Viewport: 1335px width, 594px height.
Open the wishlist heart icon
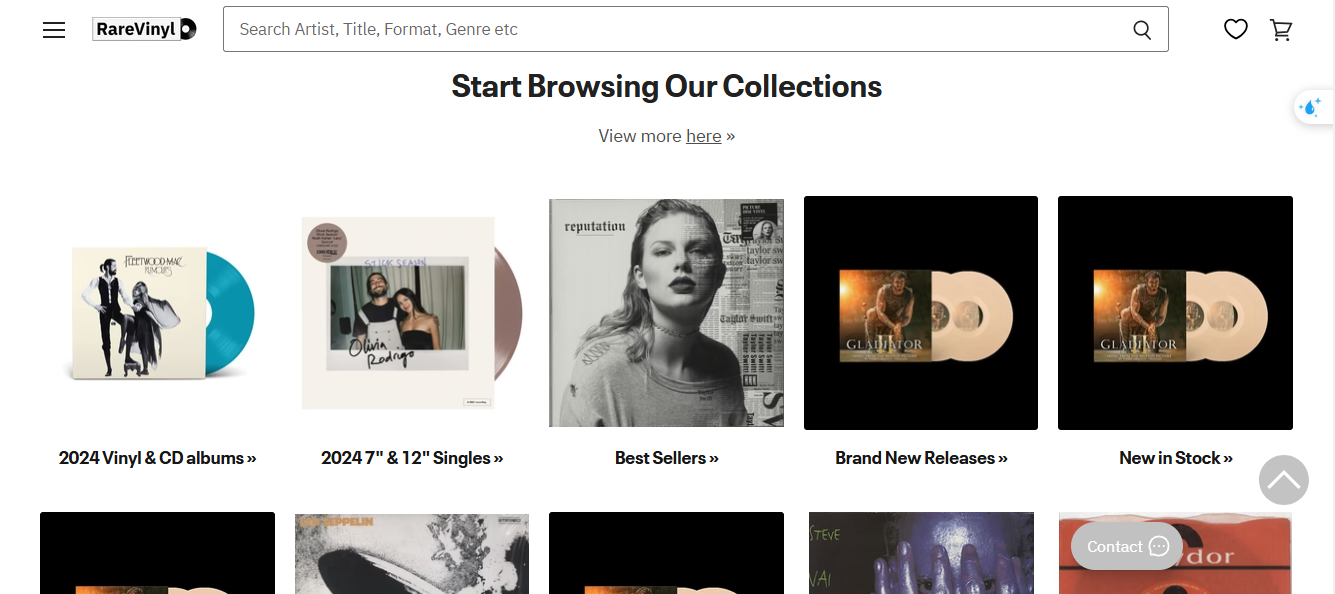1236,30
